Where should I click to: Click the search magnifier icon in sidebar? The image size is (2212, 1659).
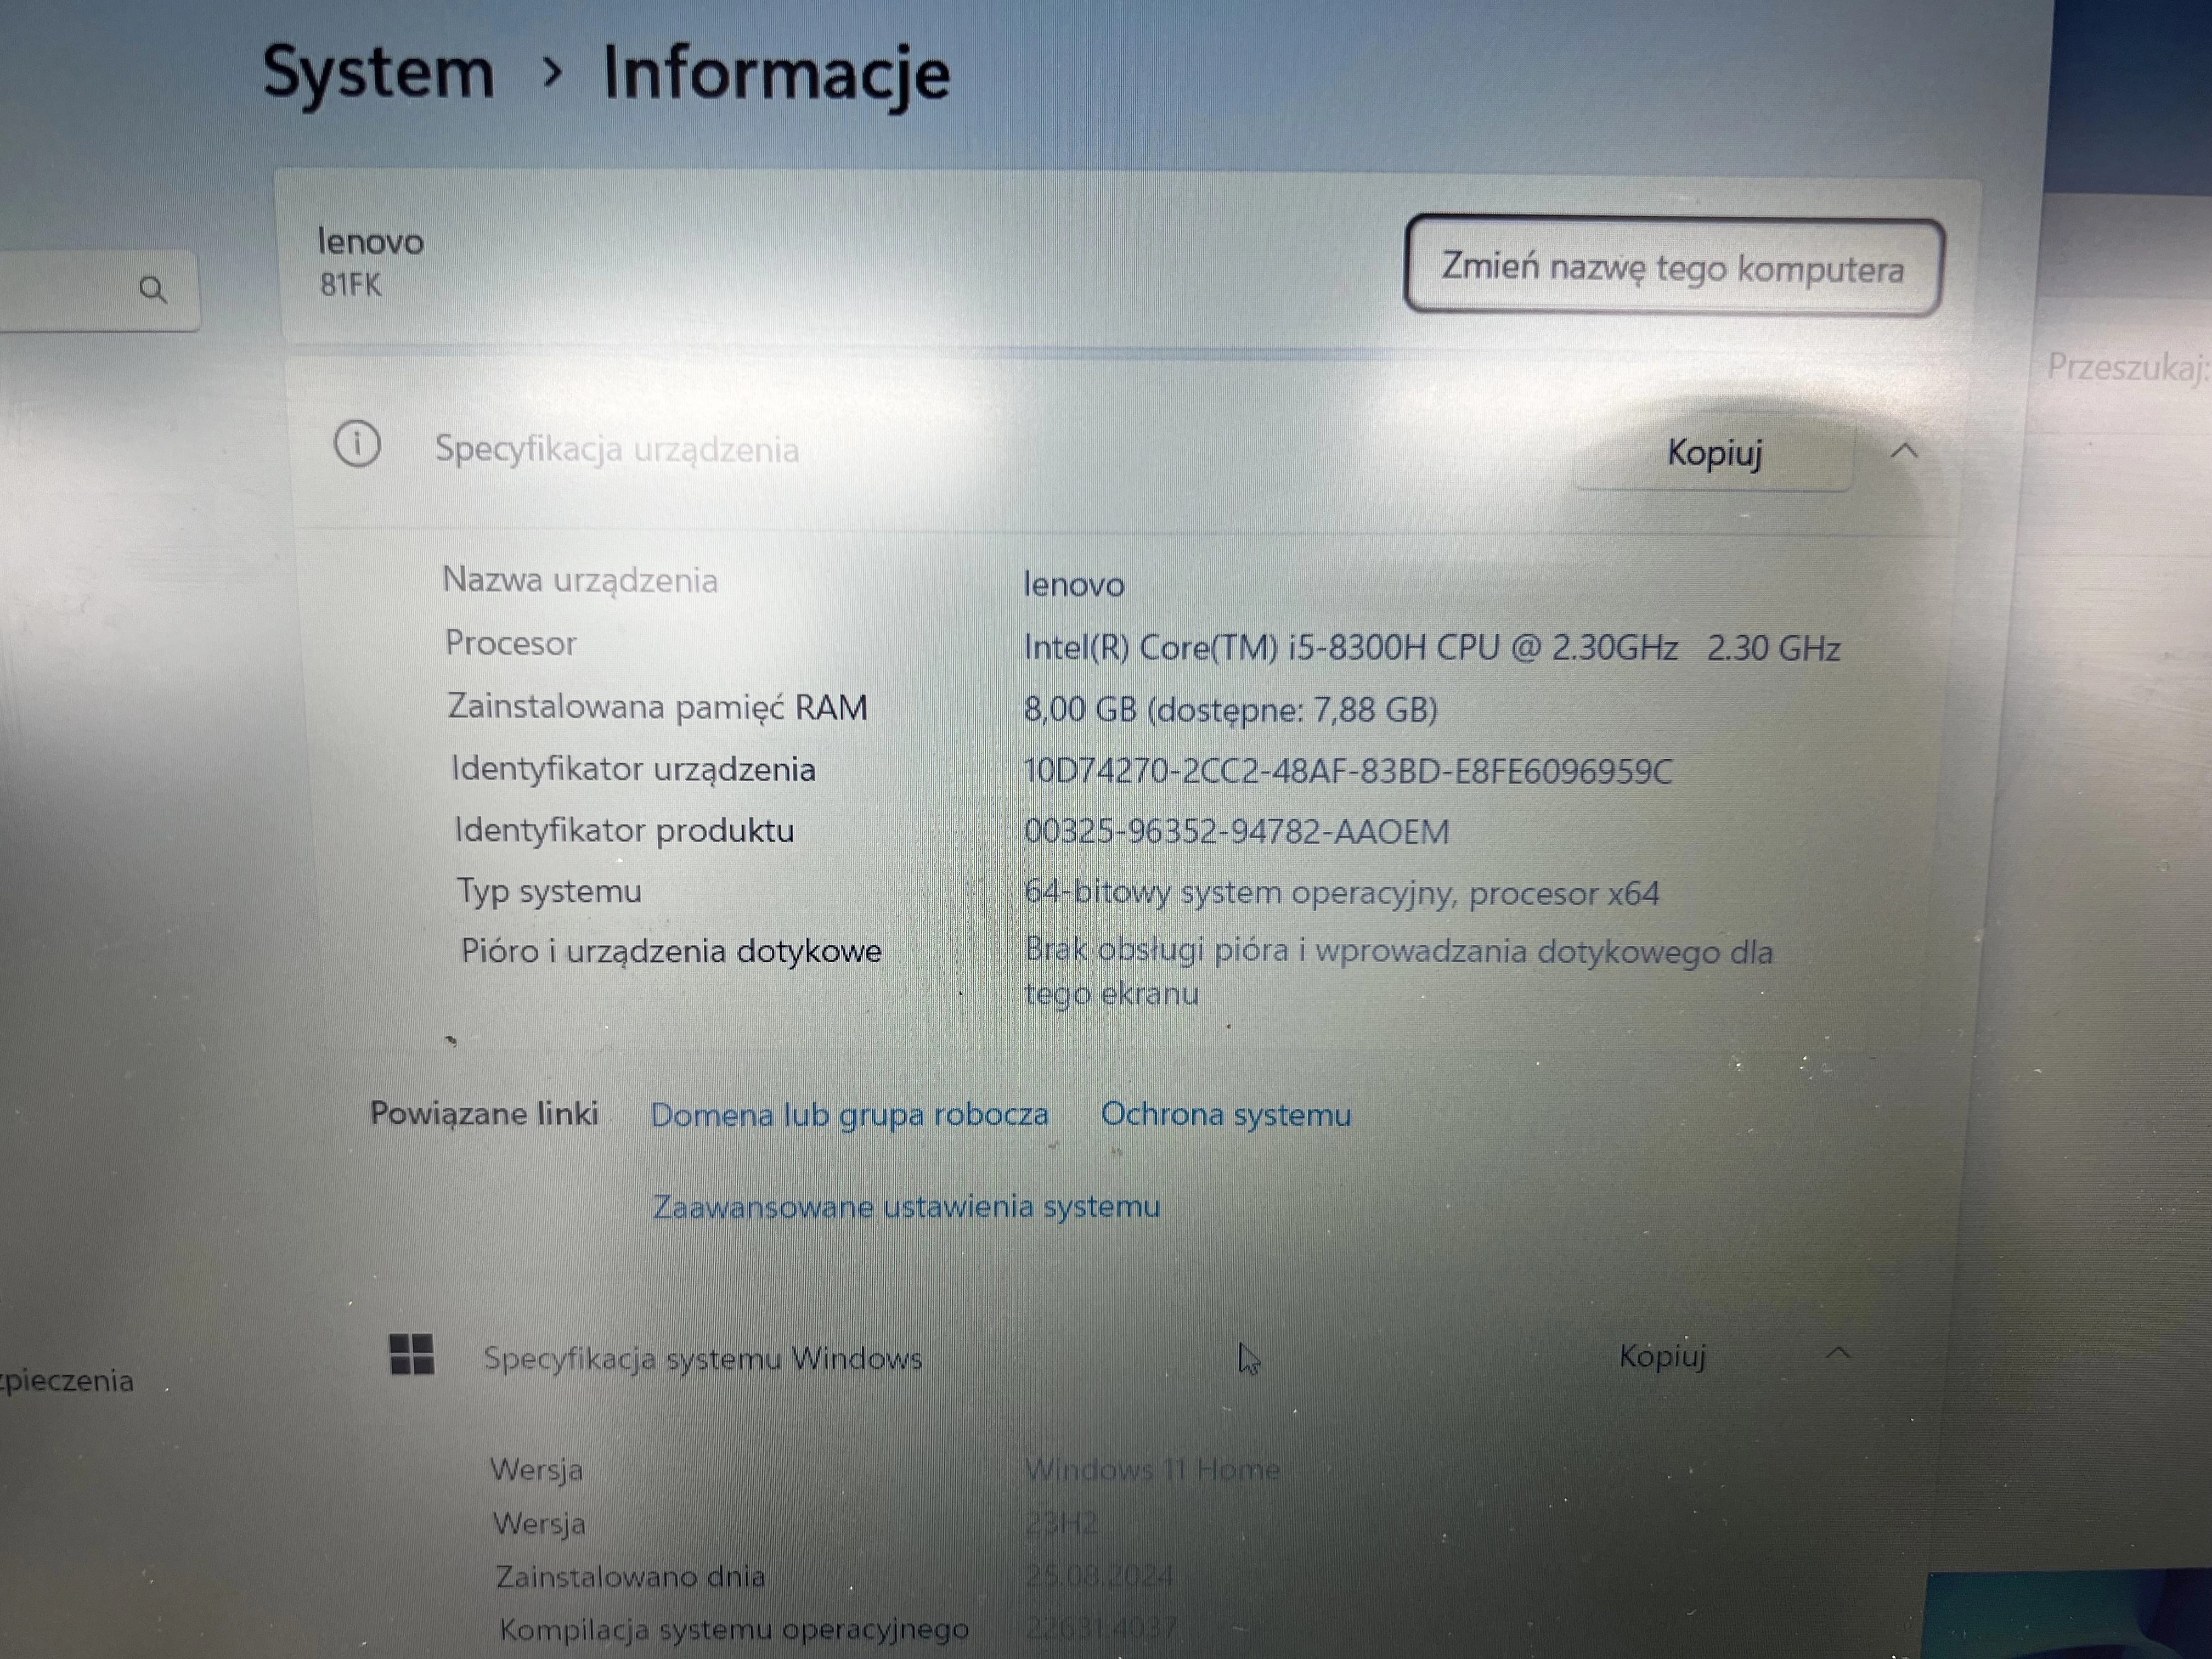click(153, 290)
